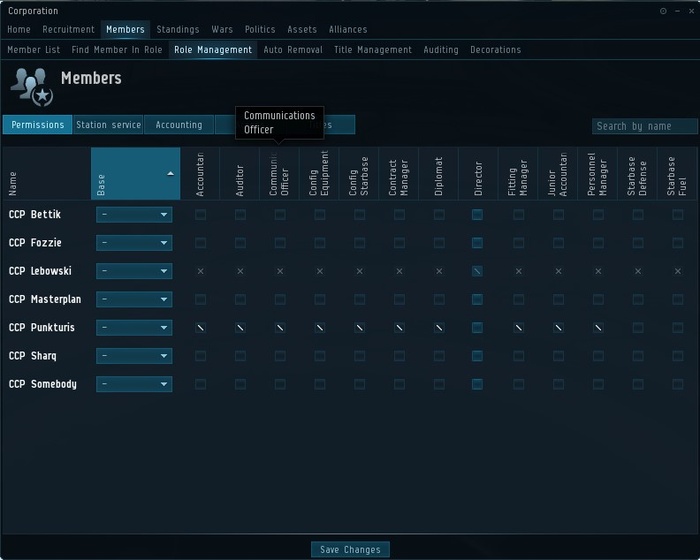Open the window pin options icon
This screenshot has width=700, height=560.
tap(663, 11)
